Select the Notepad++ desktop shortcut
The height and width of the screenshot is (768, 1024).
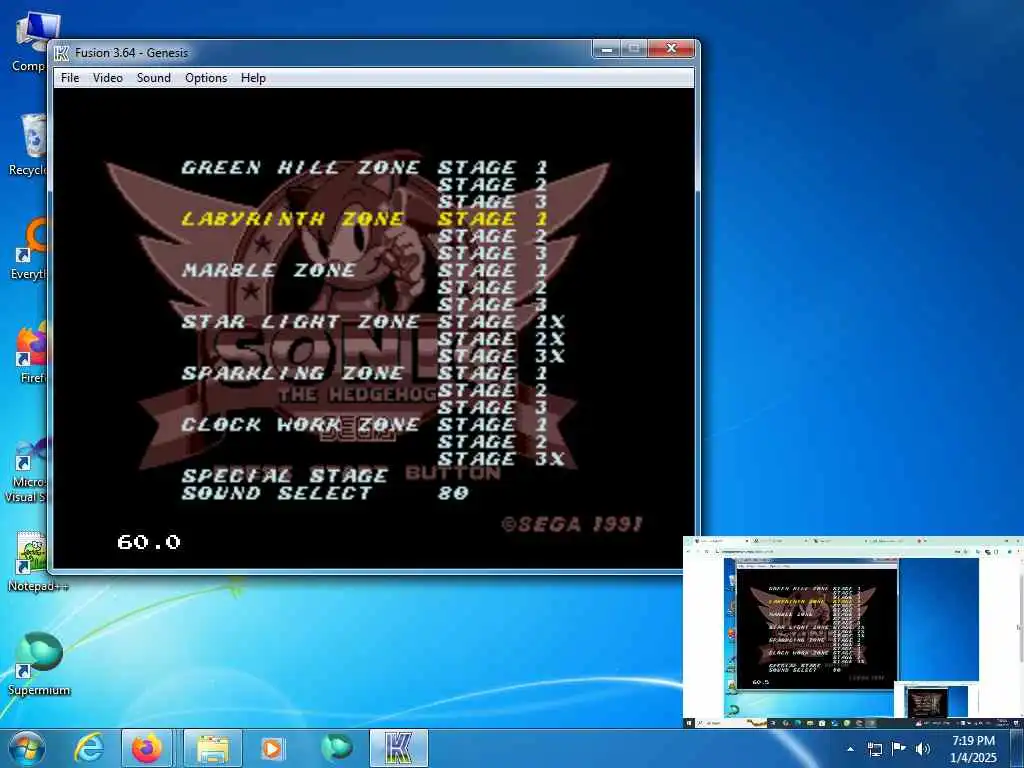31,561
